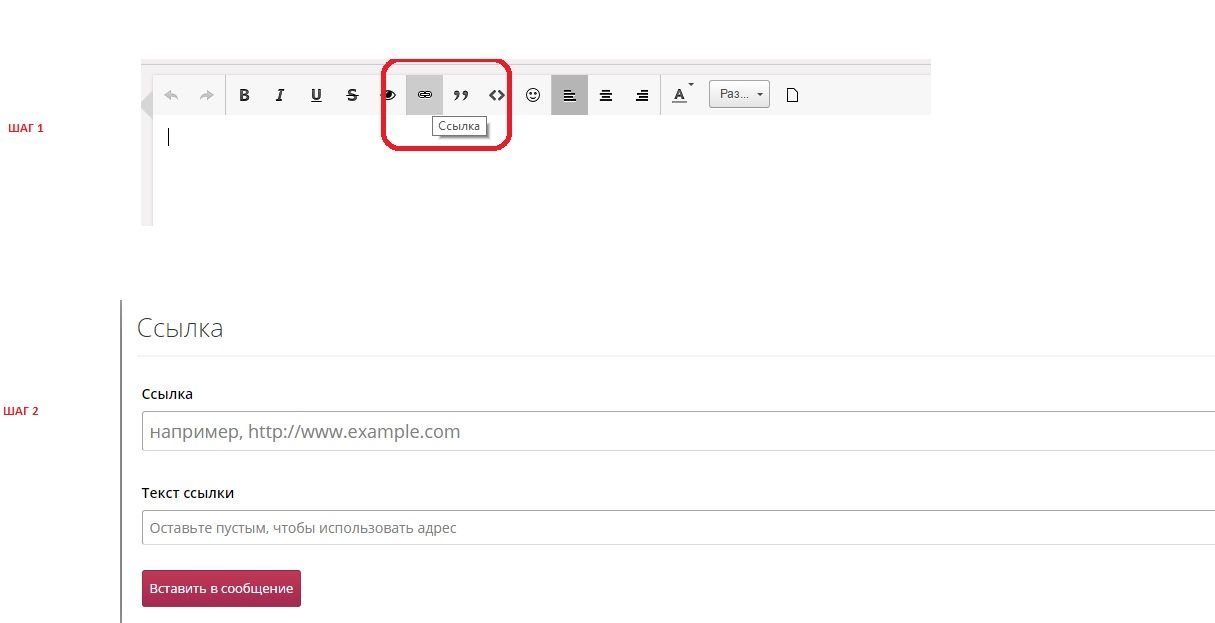Screen dimensions: 1215x623
Task: Click the Undo arrow in editor toolbar
Action: coord(171,95)
